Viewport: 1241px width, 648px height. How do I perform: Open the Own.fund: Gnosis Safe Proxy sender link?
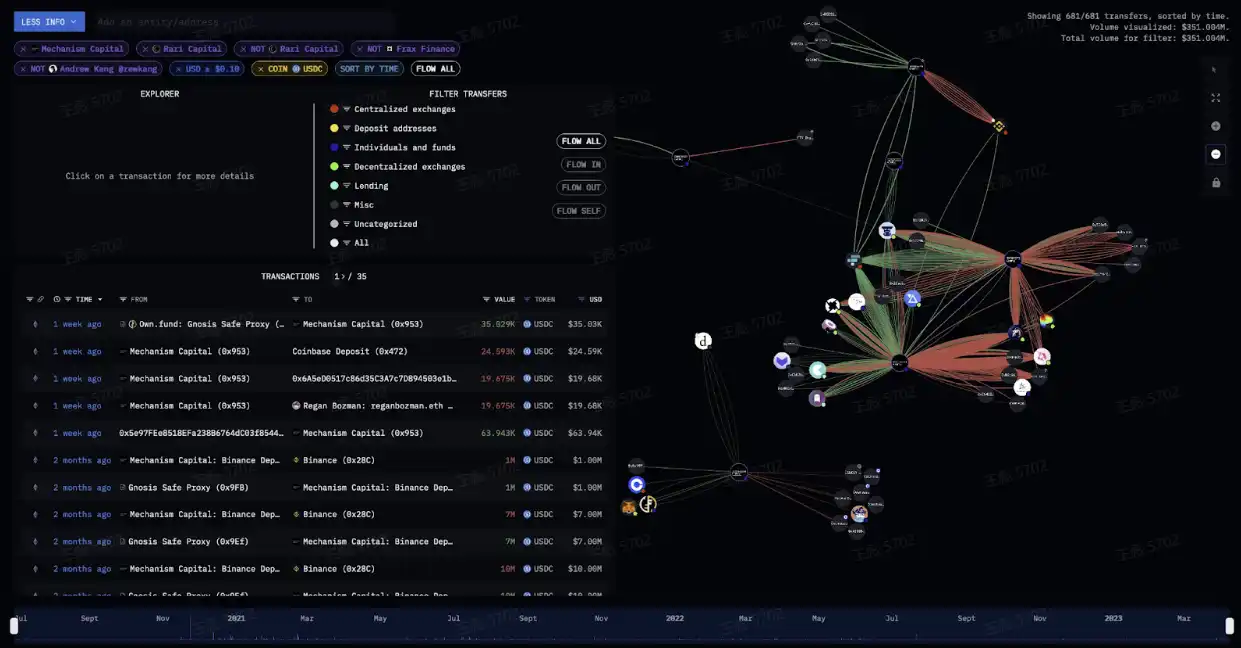click(211, 324)
